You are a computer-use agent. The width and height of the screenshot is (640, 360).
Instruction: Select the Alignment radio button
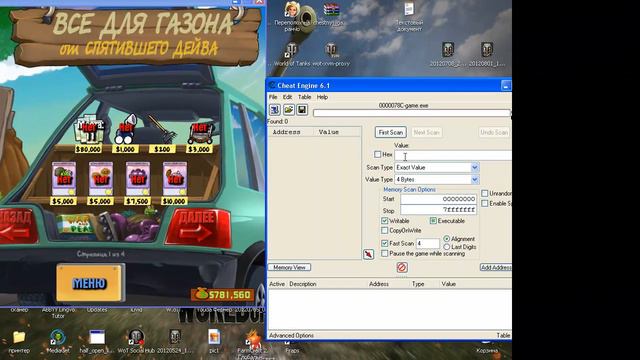coord(447,239)
